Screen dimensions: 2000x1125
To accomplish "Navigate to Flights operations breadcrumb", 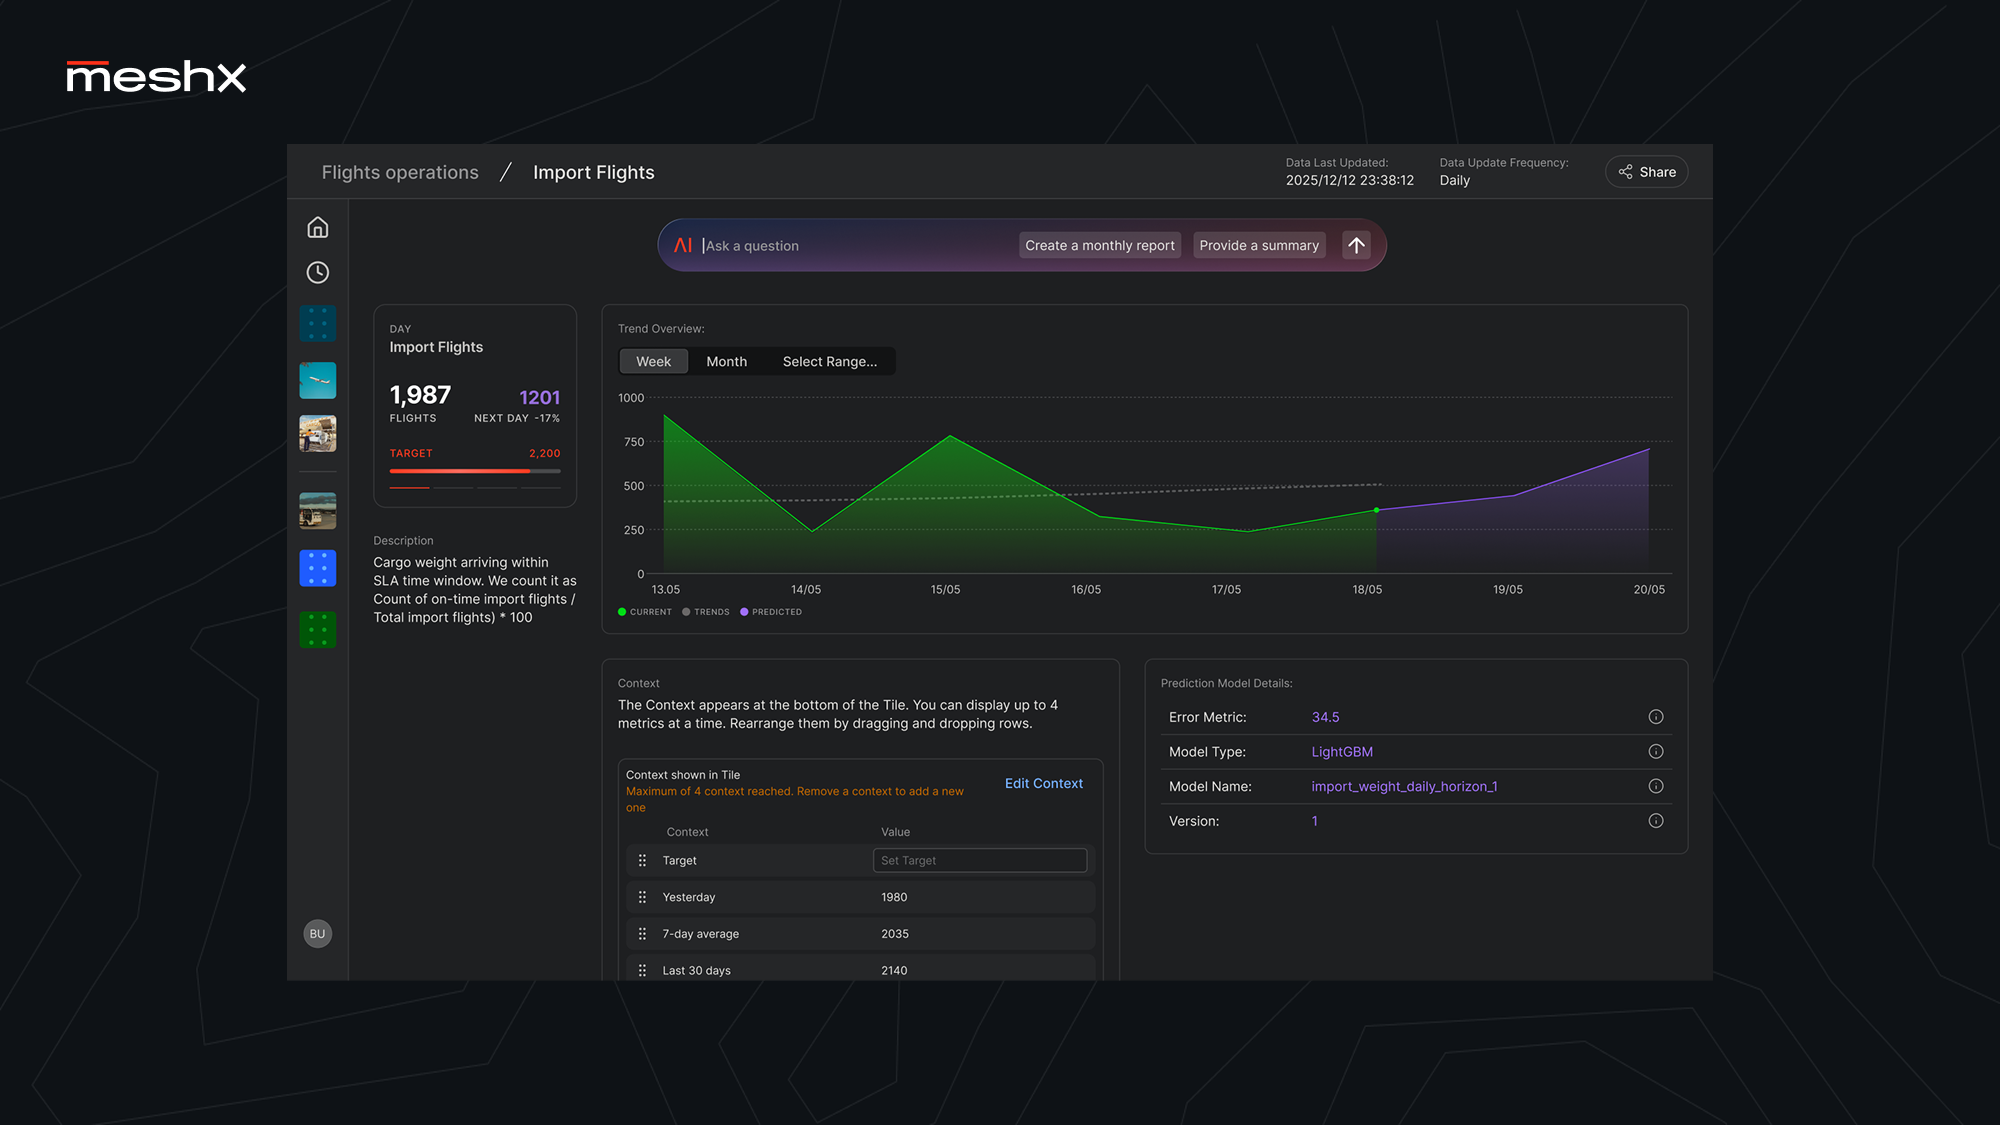I will coord(400,172).
